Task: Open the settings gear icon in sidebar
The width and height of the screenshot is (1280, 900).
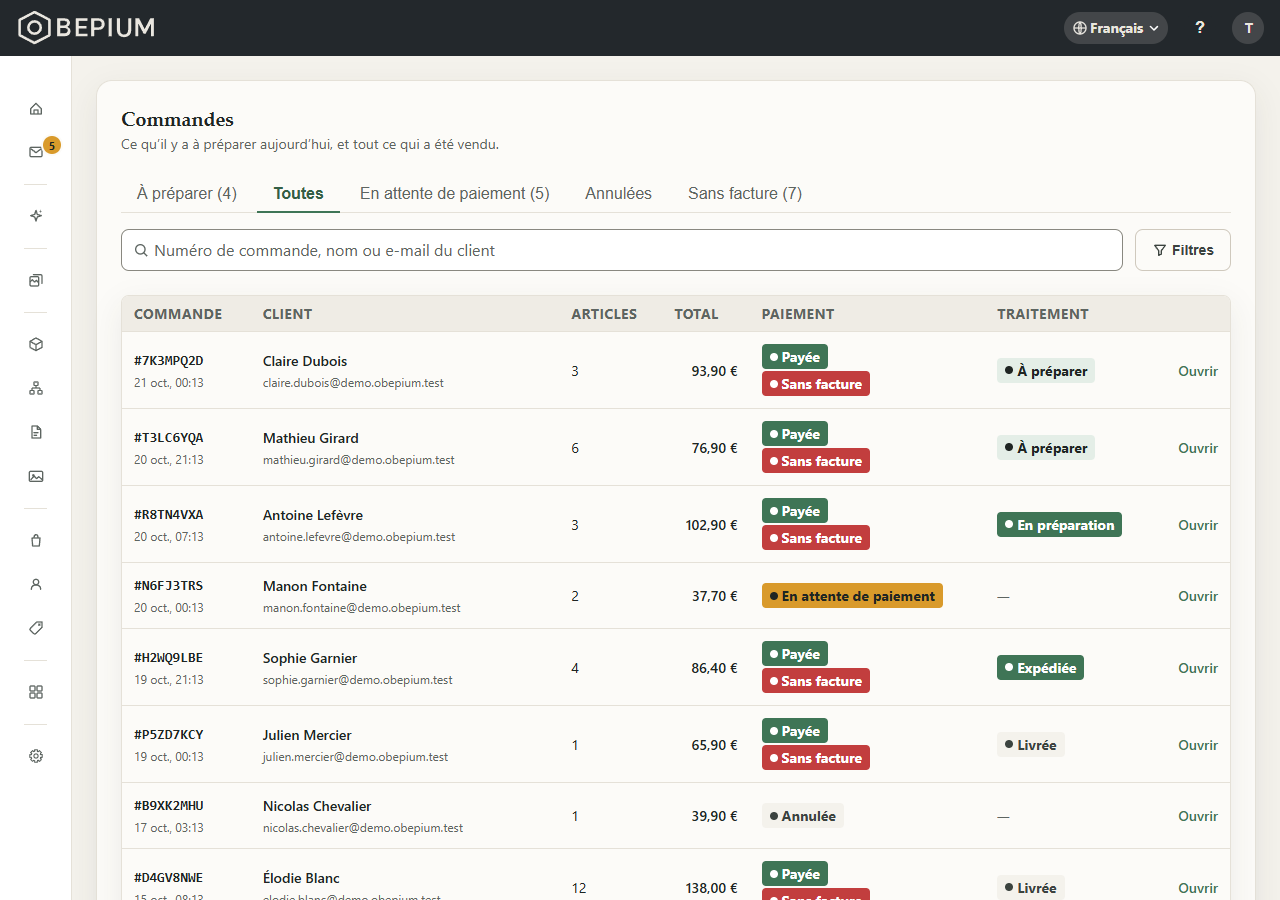Action: (36, 756)
